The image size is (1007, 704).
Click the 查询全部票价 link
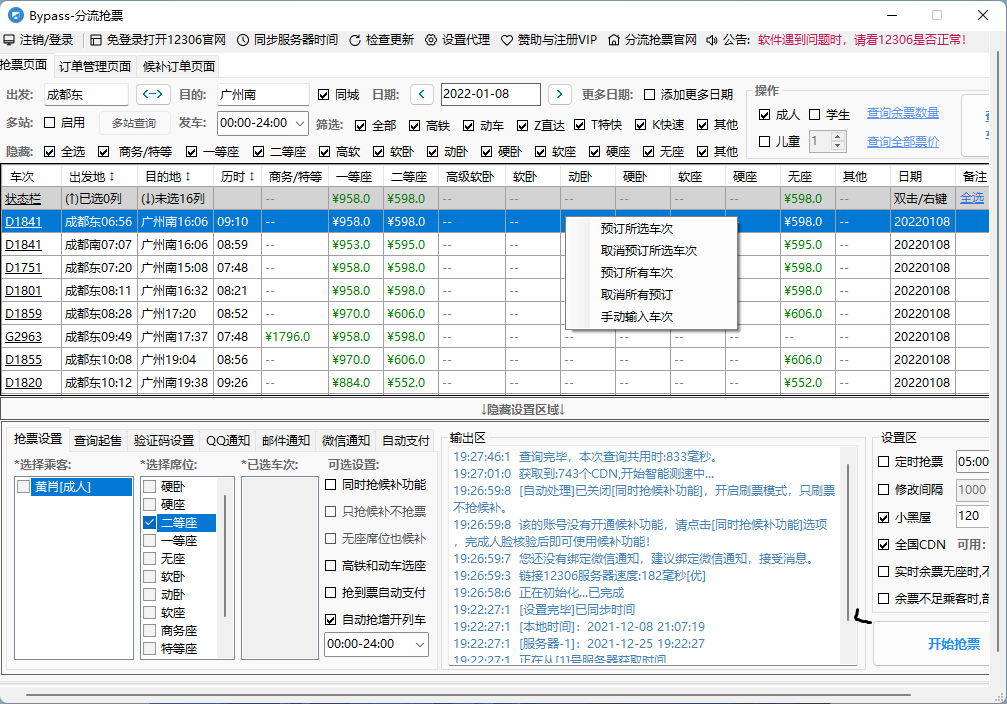coord(902,141)
